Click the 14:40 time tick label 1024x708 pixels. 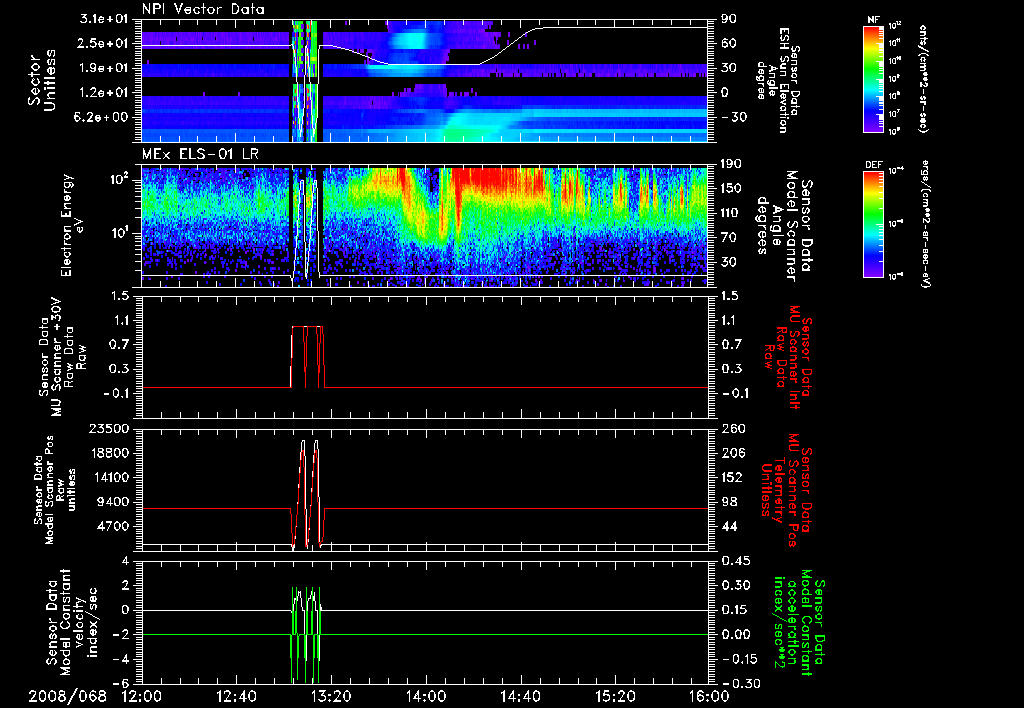click(520, 696)
